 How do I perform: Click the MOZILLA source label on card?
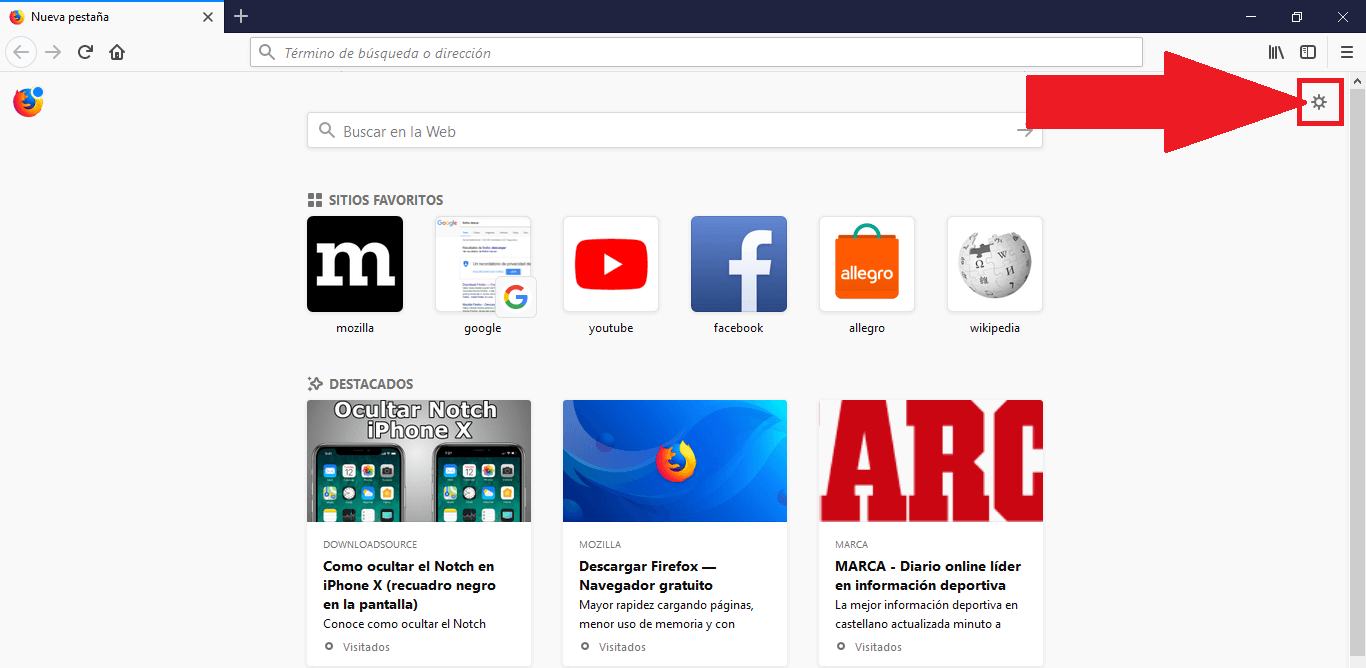(x=600, y=545)
